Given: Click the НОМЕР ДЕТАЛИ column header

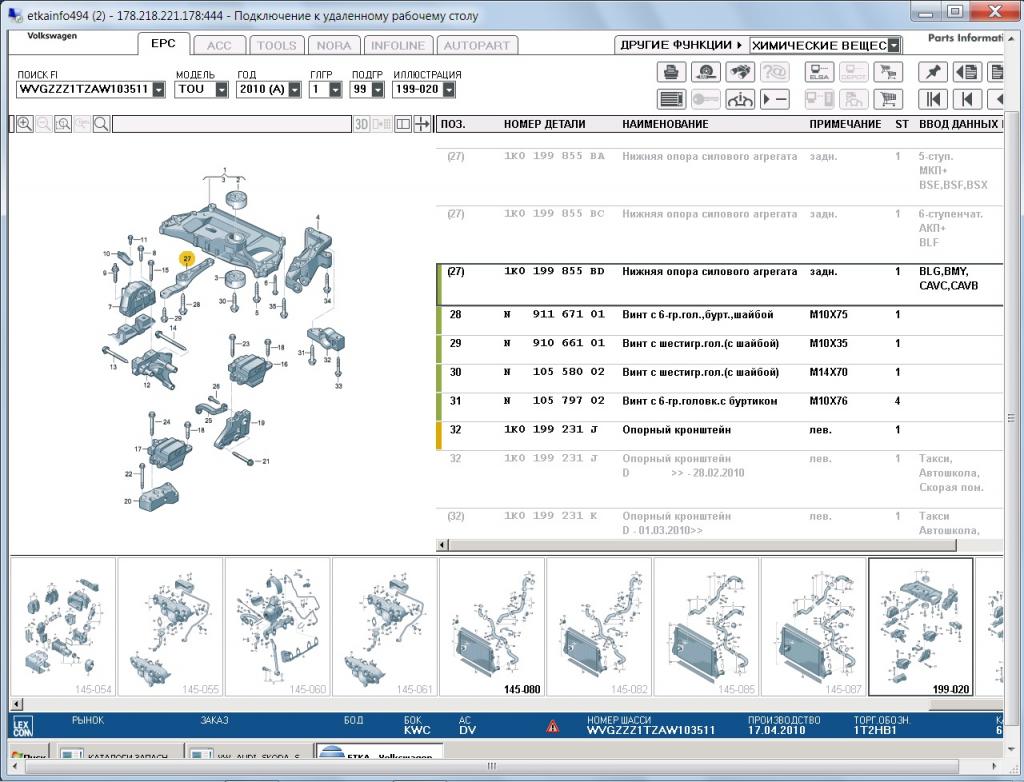Looking at the screenshot, I should pyautogui.click(x=545, y=124).
